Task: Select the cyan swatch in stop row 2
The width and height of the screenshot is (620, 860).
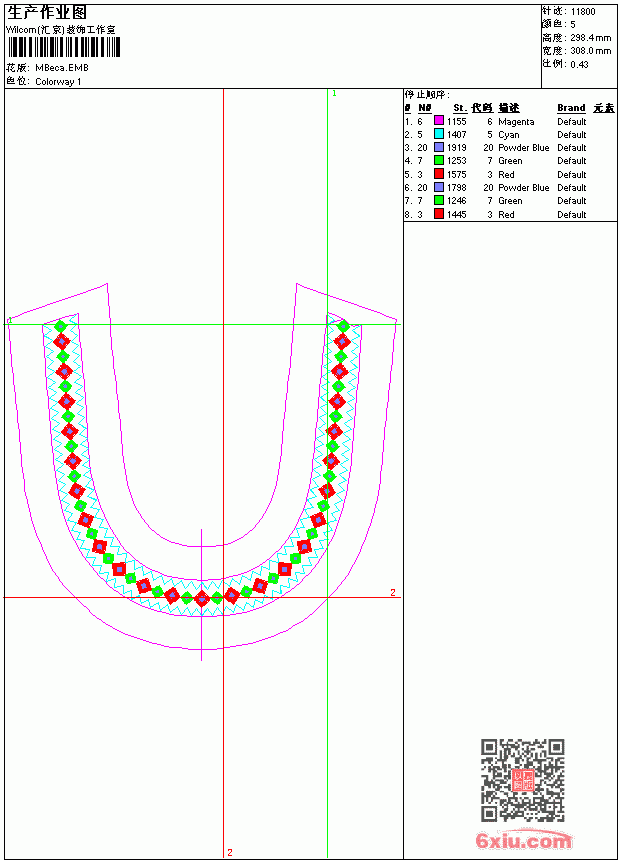Action: coord(439,134)
